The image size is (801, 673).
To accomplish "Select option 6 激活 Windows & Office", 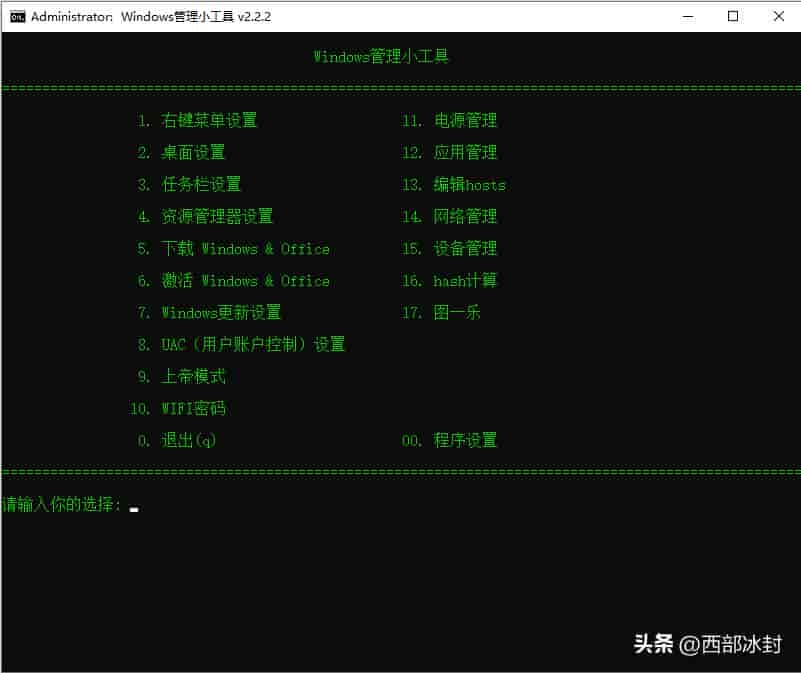I will 233,281.
